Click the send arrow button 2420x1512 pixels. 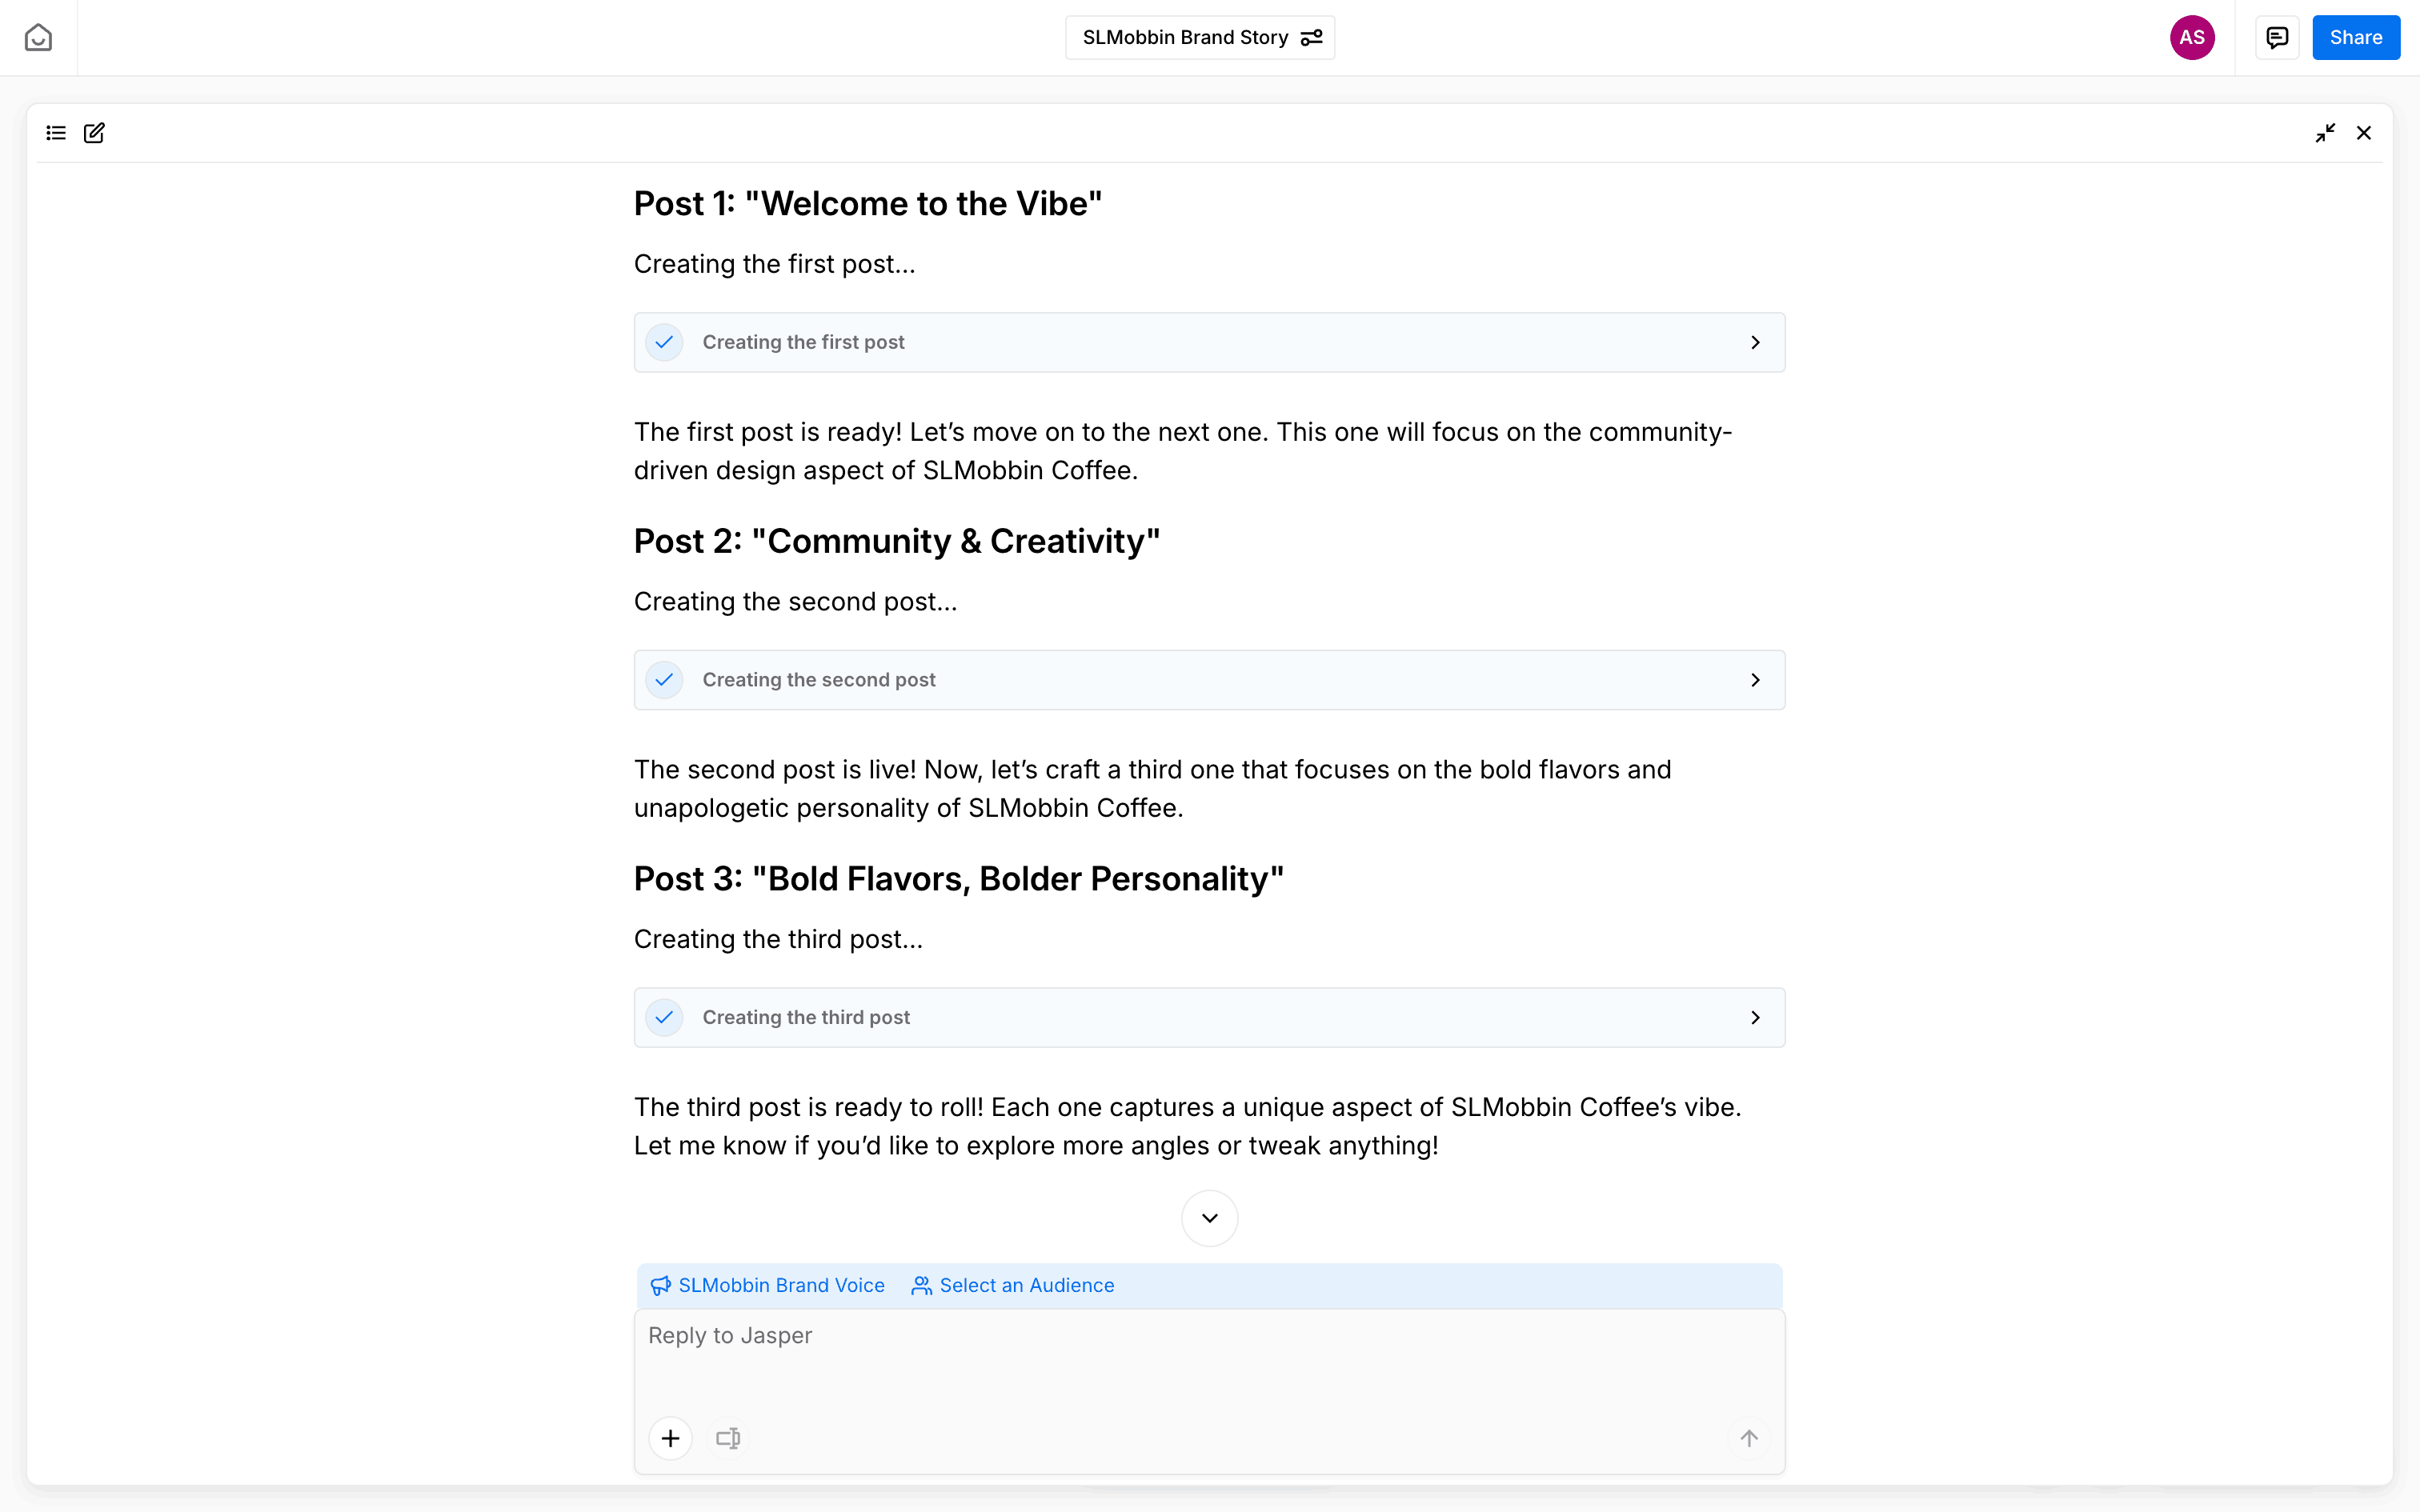pyautogui.click(x=1748, y=1438)
